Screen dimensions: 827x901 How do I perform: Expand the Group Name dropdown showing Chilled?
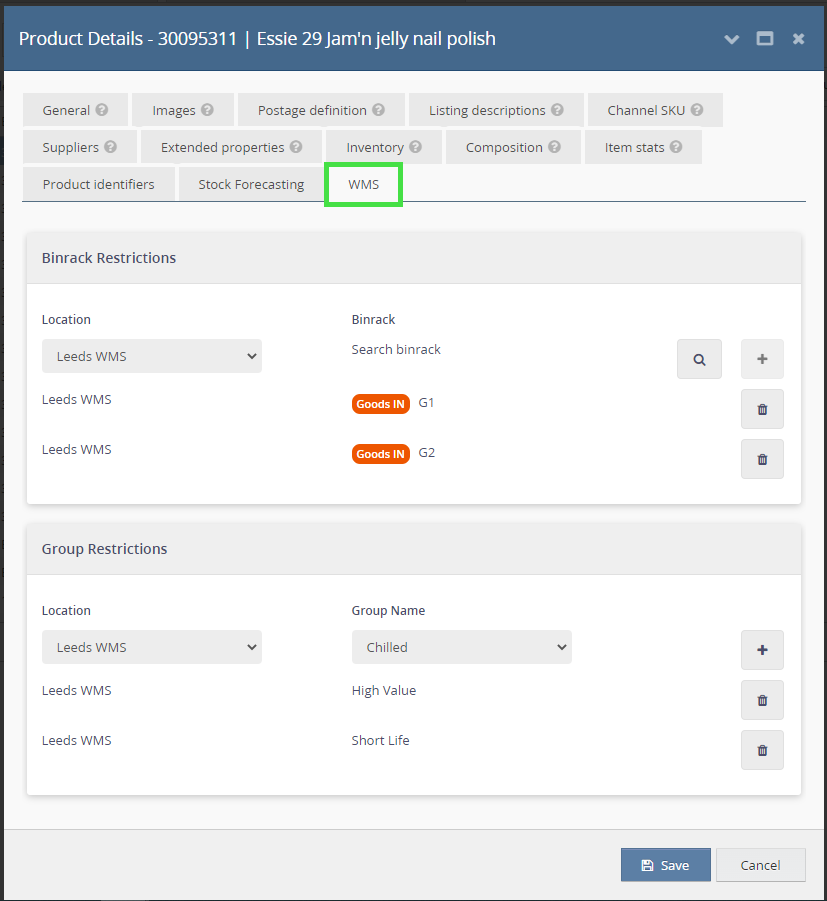pos(461,647)
